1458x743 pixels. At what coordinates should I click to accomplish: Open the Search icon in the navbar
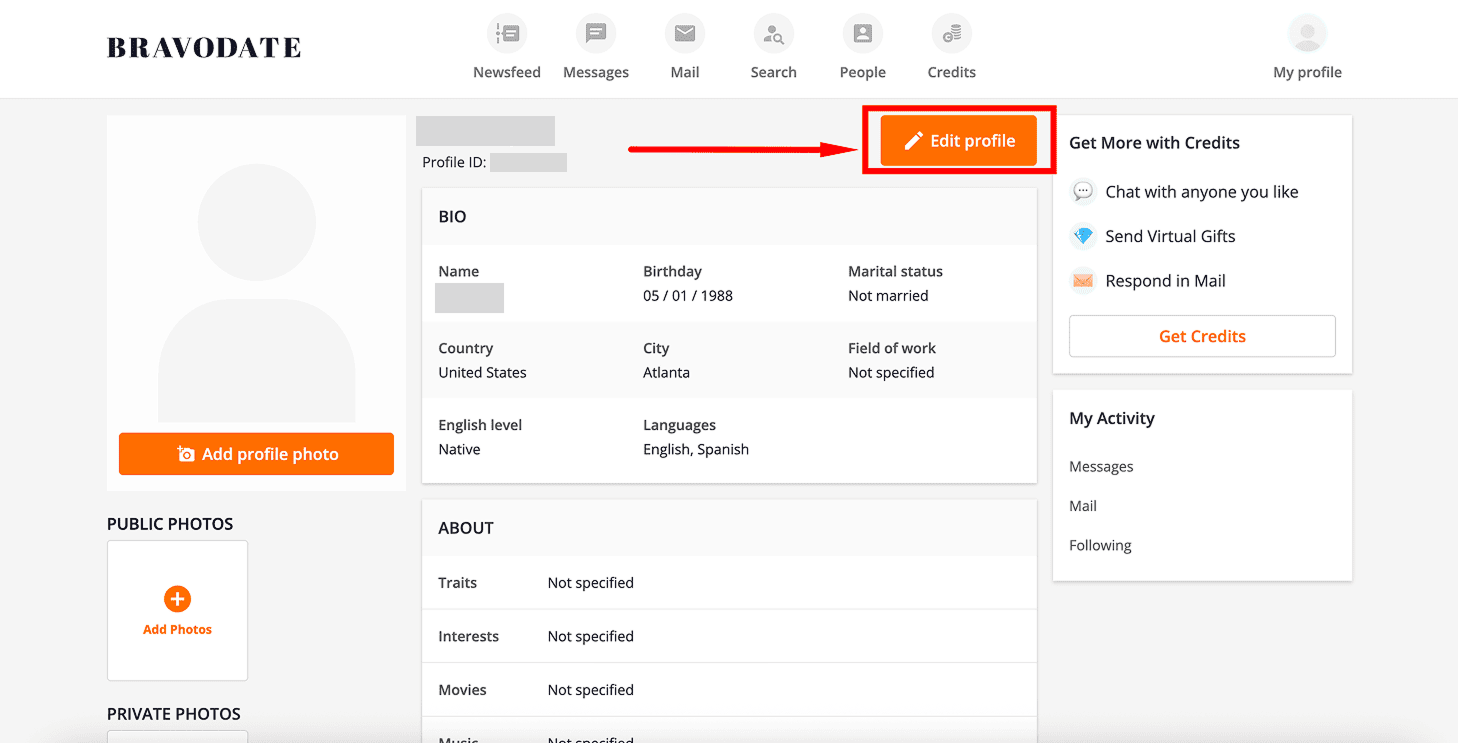tap(773, 32)
